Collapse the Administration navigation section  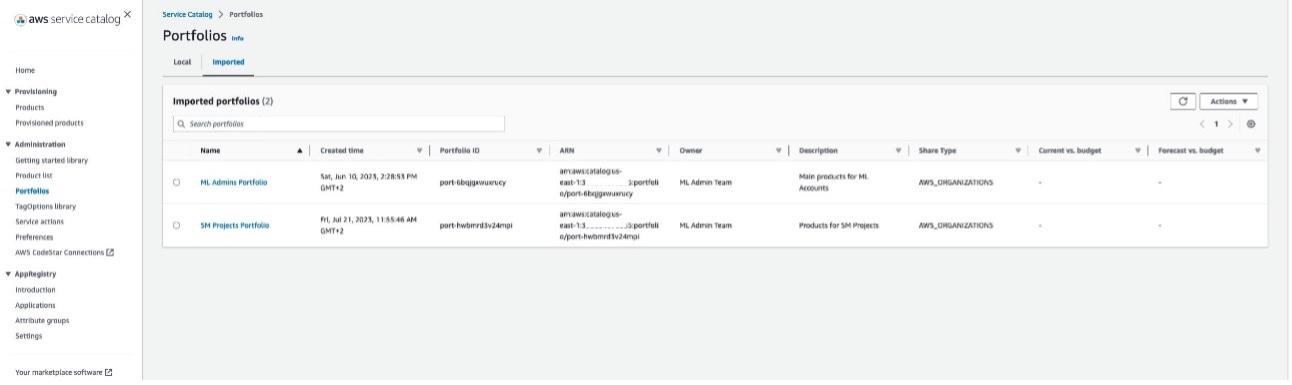coord(8,144)
